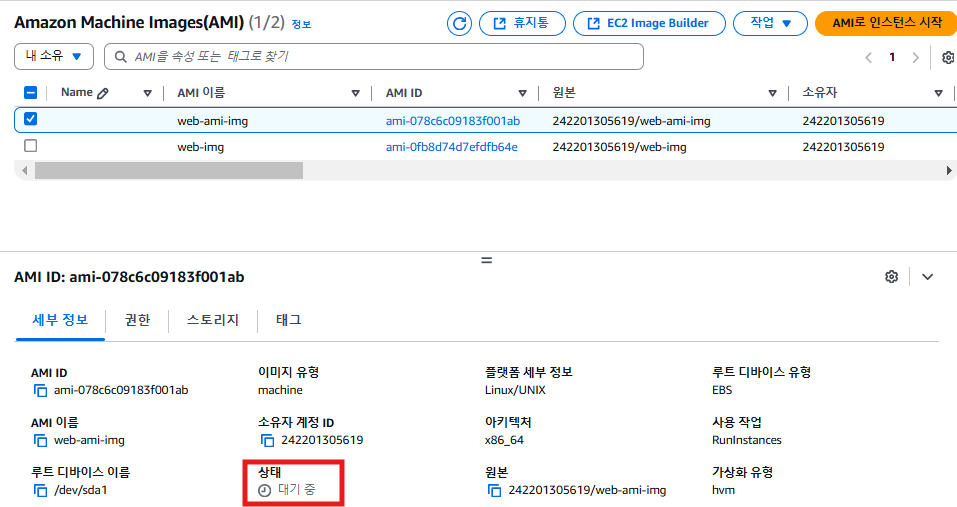Focus the AMI search field

(374, 57)
